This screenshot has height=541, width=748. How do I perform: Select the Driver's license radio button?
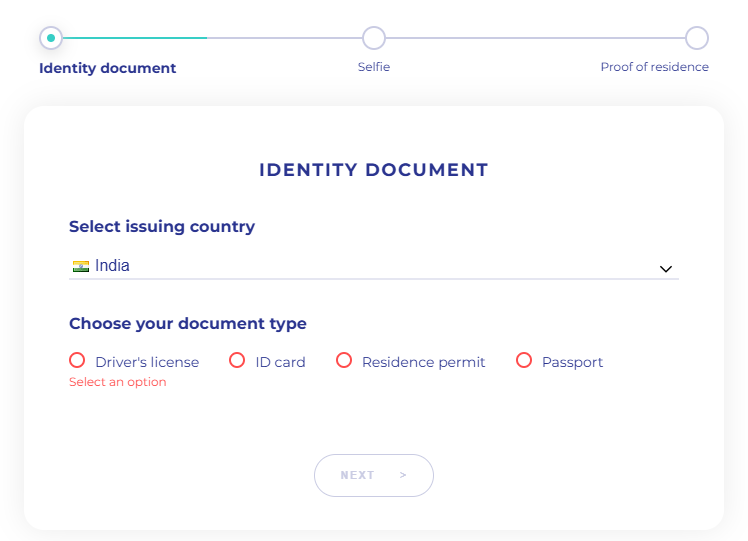coord(77,360)
